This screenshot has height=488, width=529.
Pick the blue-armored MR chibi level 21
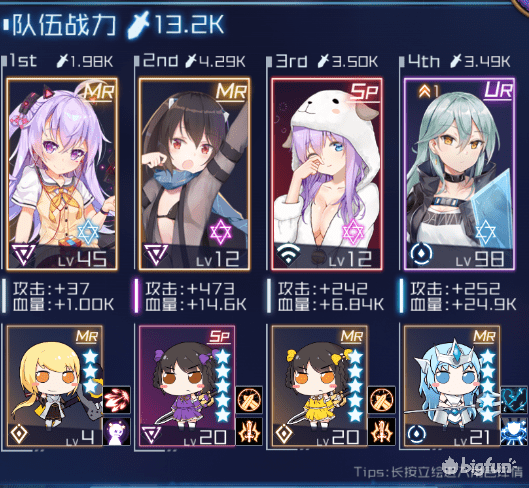[452, 386]
